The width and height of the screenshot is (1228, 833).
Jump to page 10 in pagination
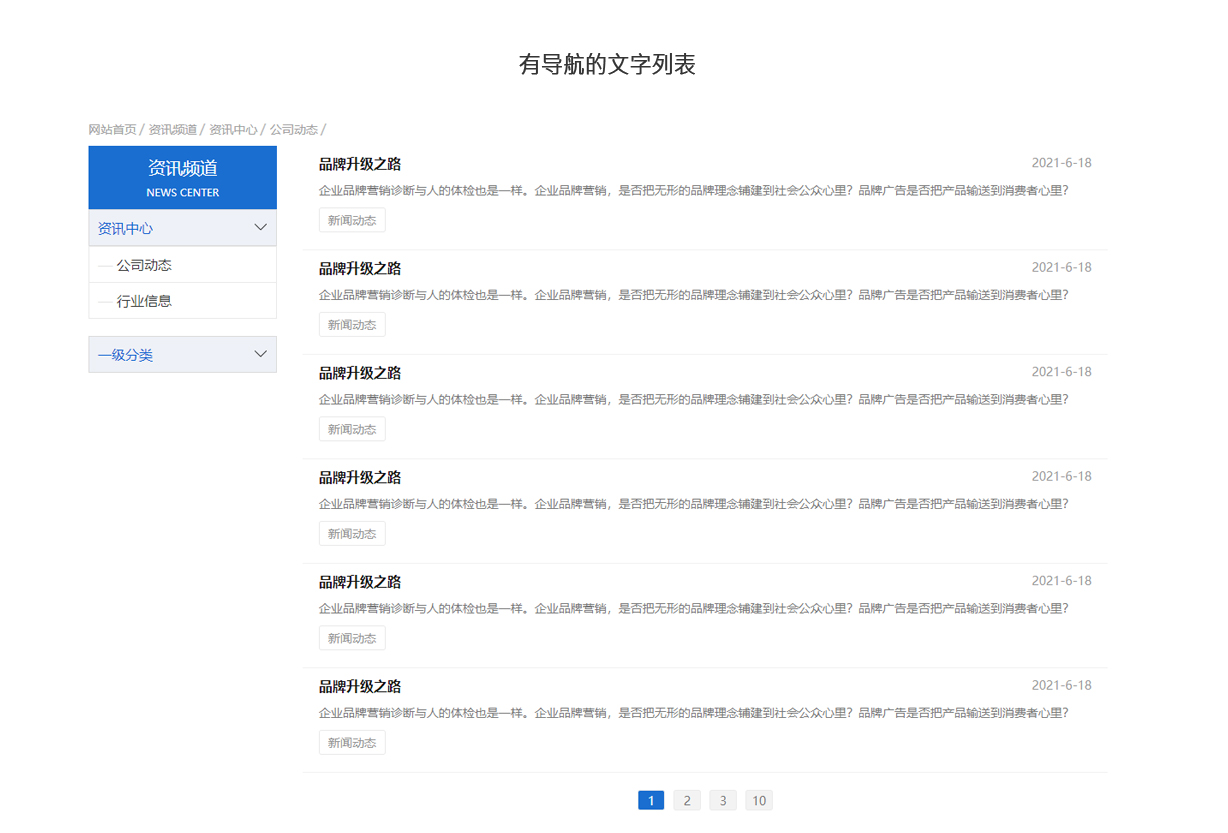tap(759, 800)
